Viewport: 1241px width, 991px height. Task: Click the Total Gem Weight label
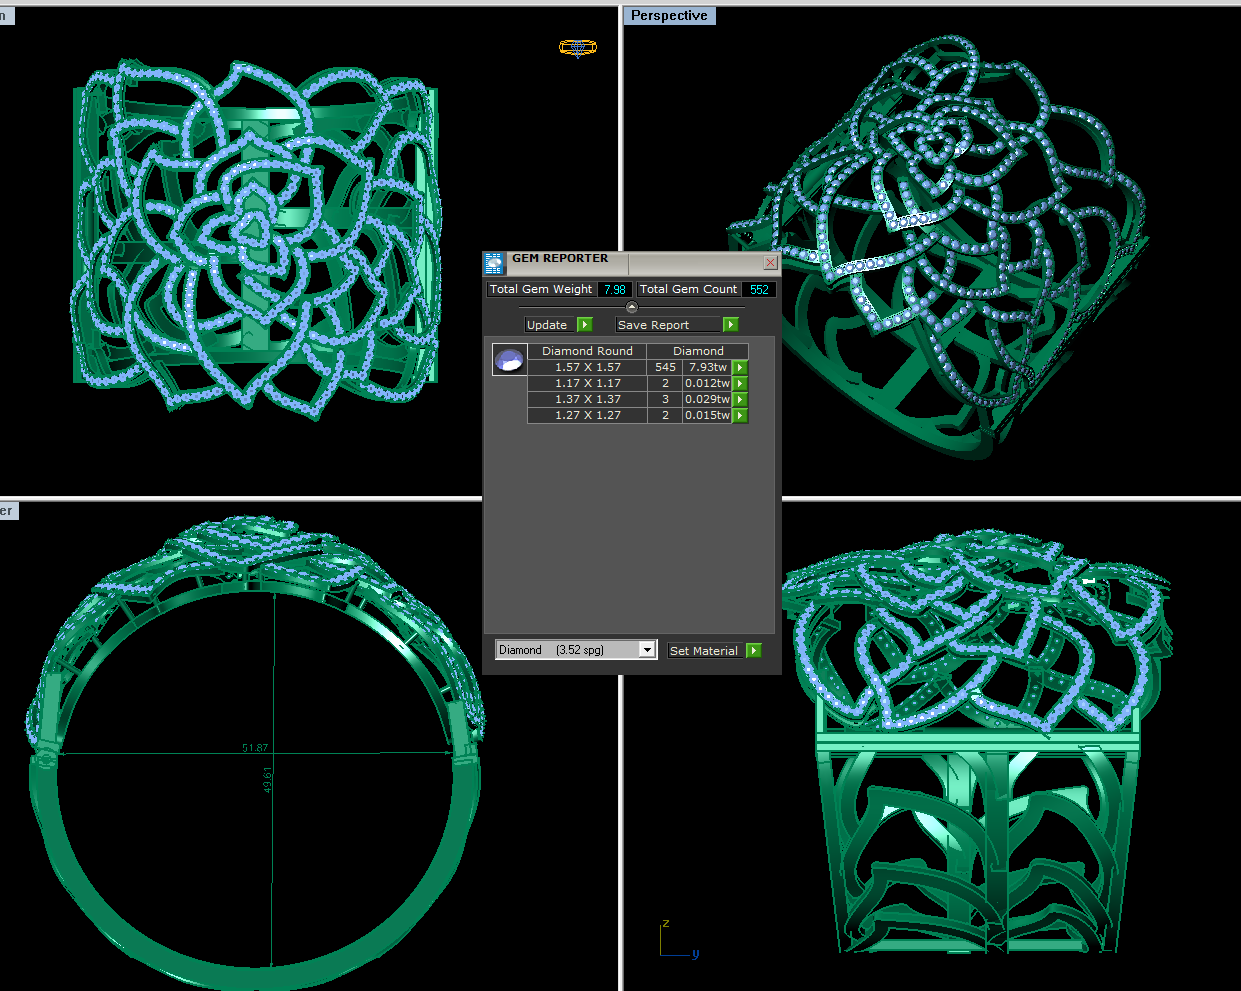[541, 289]
